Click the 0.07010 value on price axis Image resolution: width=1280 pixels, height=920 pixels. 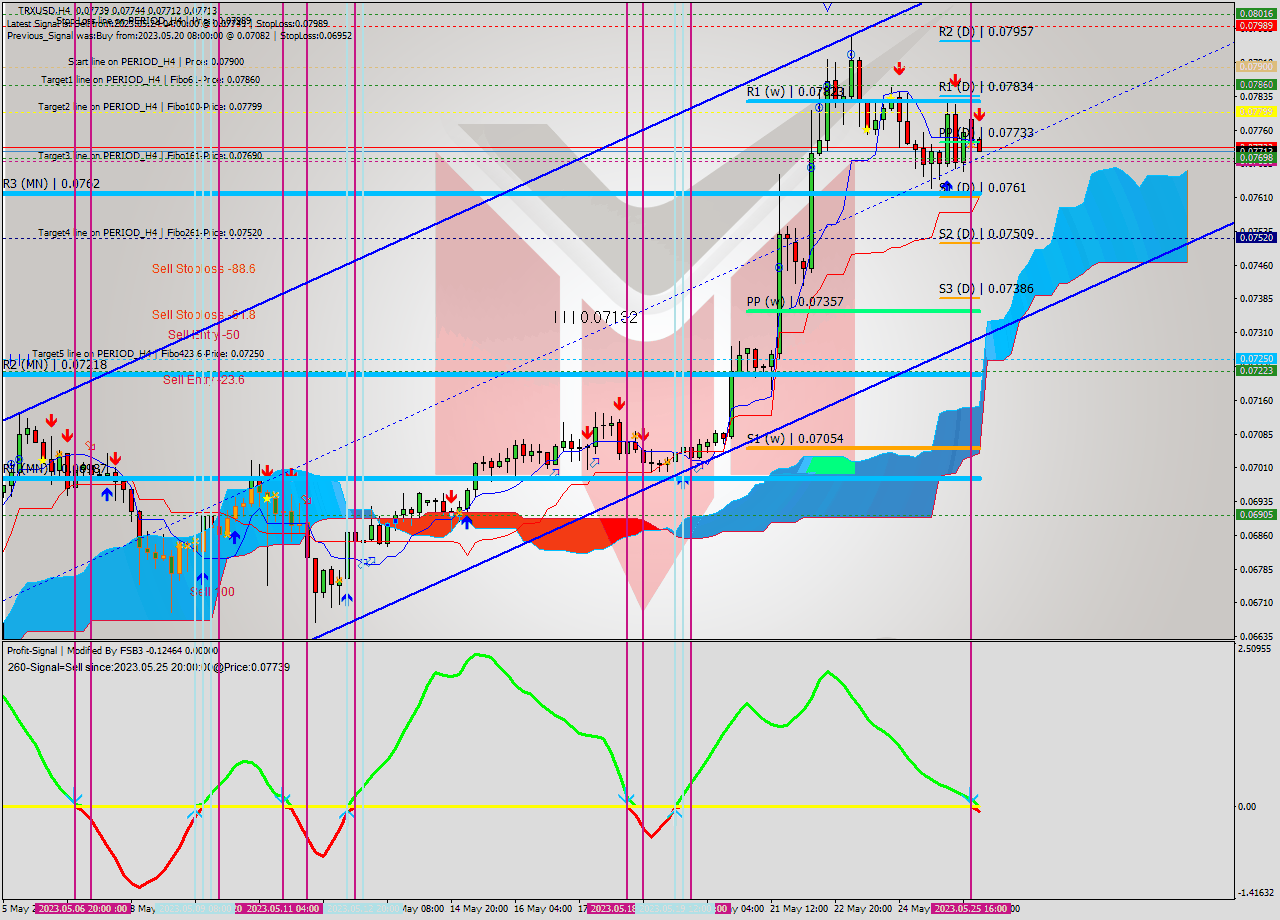[1256, 468]
